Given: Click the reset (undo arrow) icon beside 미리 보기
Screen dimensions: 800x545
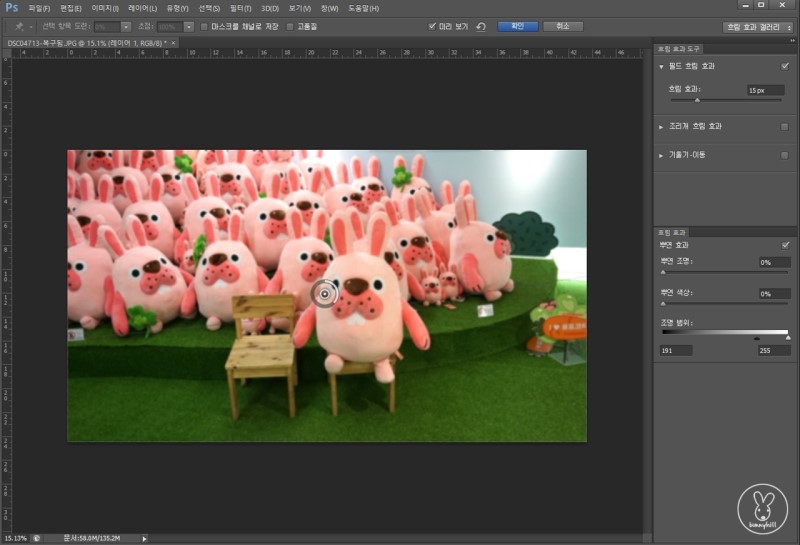Looking at the screenshot, I should [480, 27].
